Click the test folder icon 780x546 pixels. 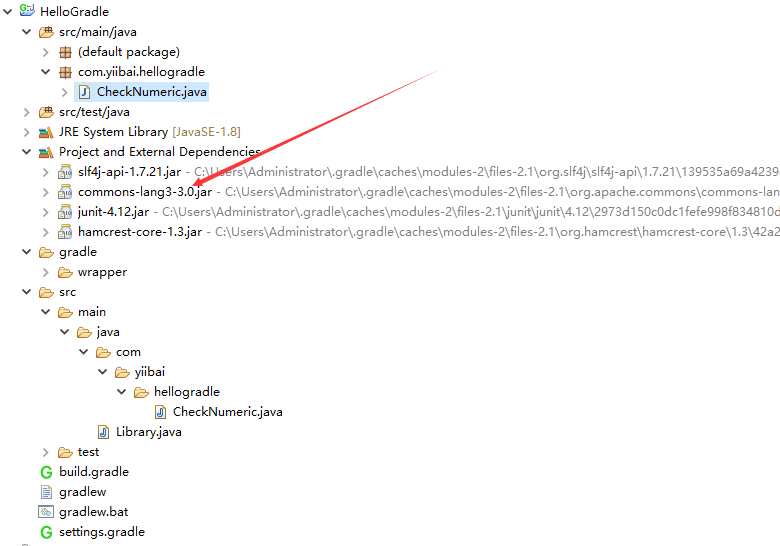(x=65, y=453)
